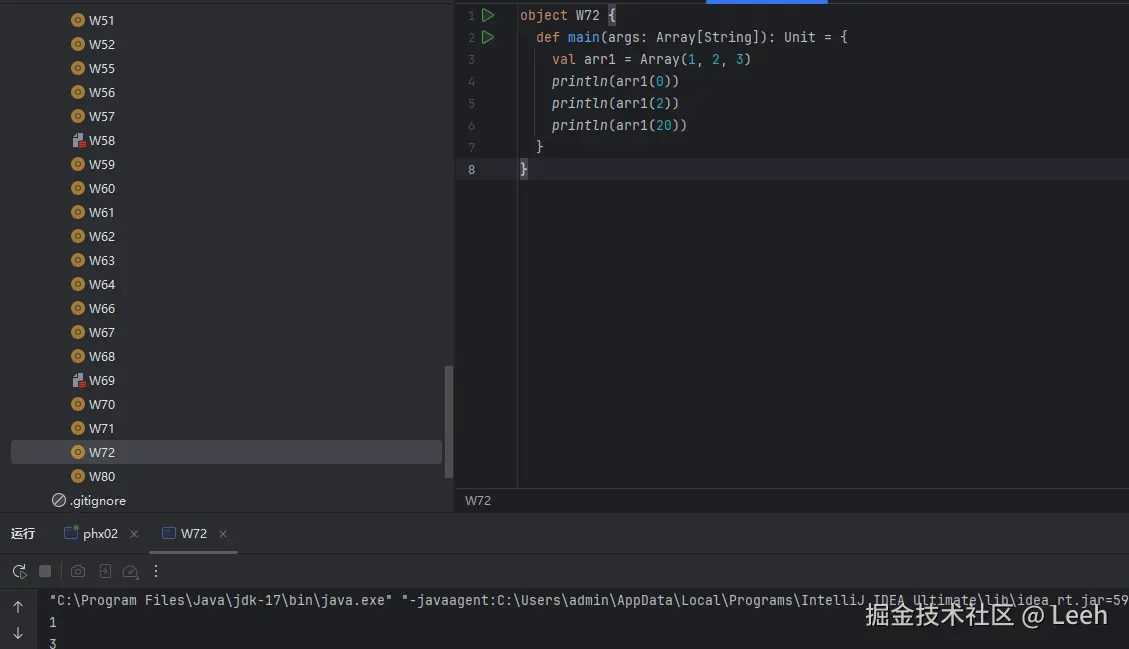Click the println(arr1(20)) line
The height and width of the screenshot is (649, 1129).
[619, 125]
